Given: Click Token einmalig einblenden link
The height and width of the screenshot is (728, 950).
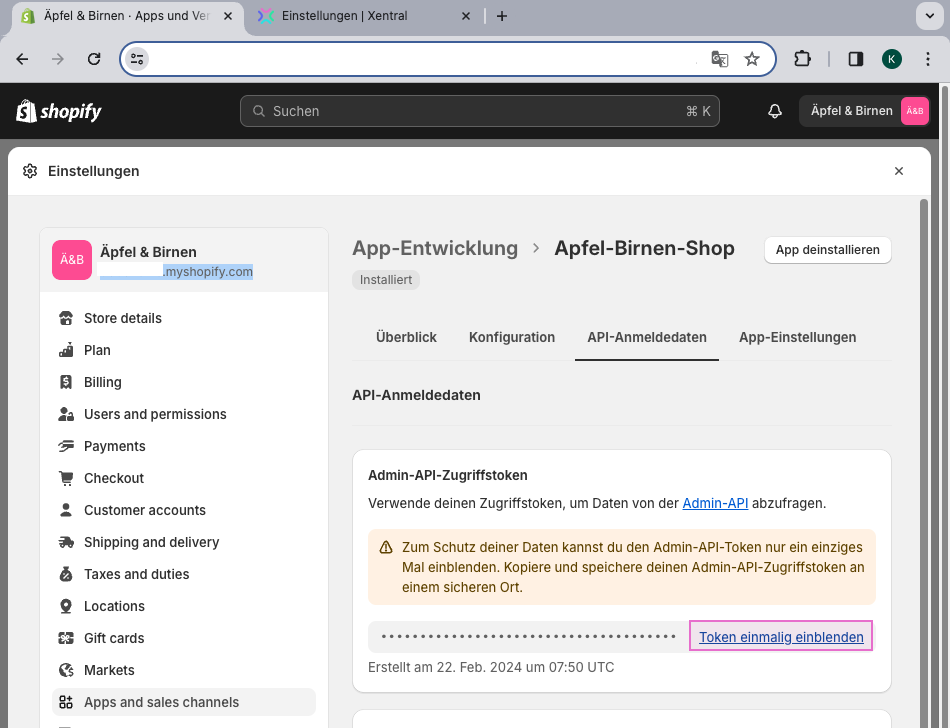Looking at the screenshot, I should coord(781,637).
